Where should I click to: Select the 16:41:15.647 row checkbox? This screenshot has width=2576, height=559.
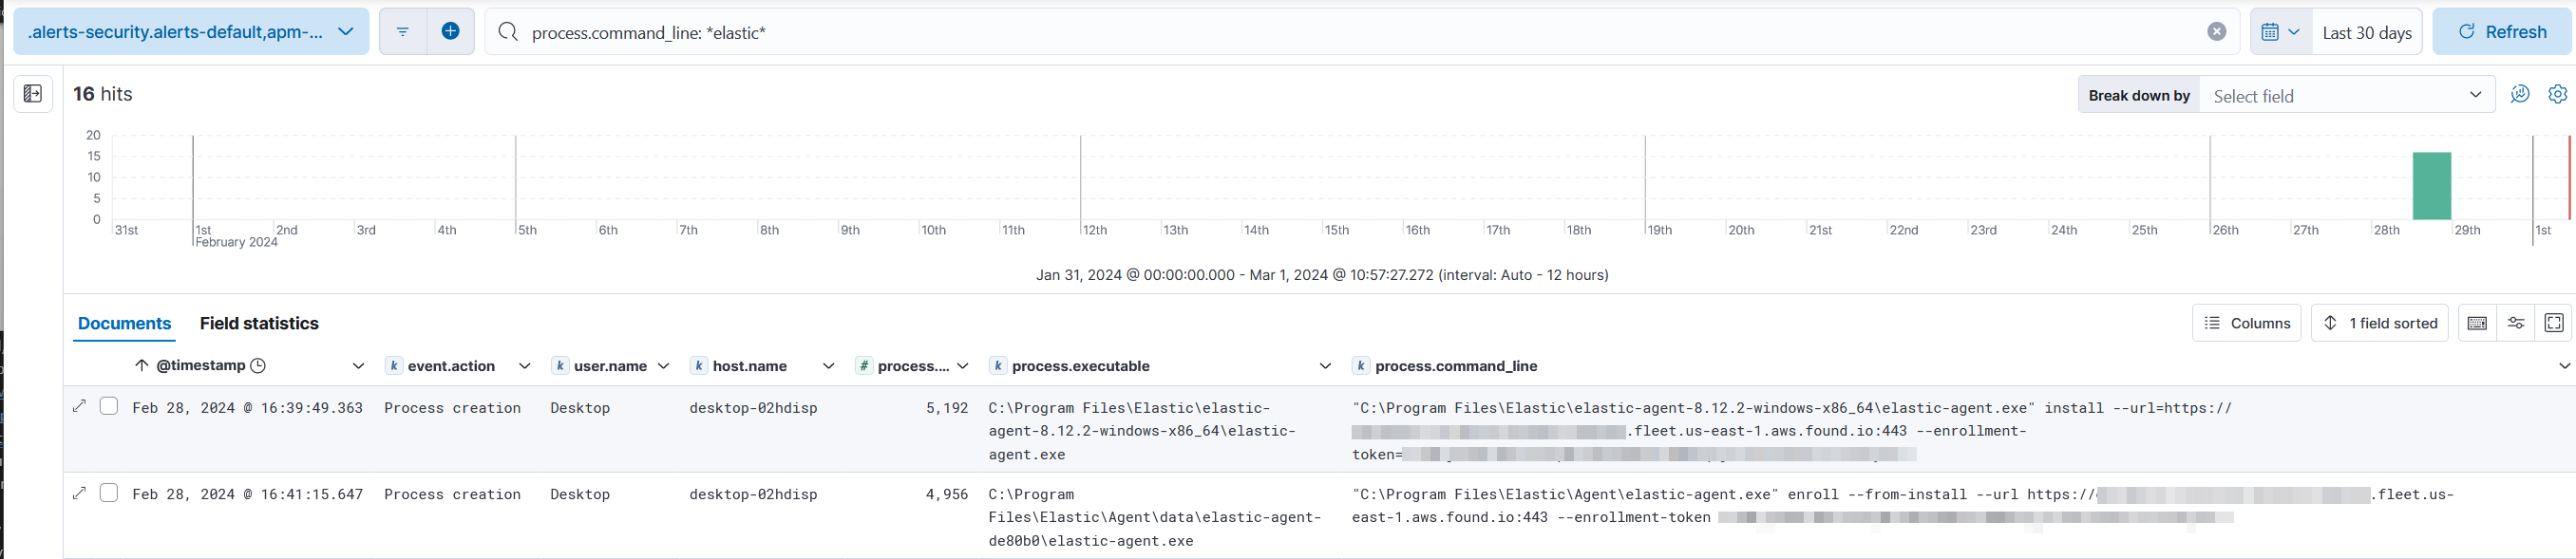pos(109,493)
